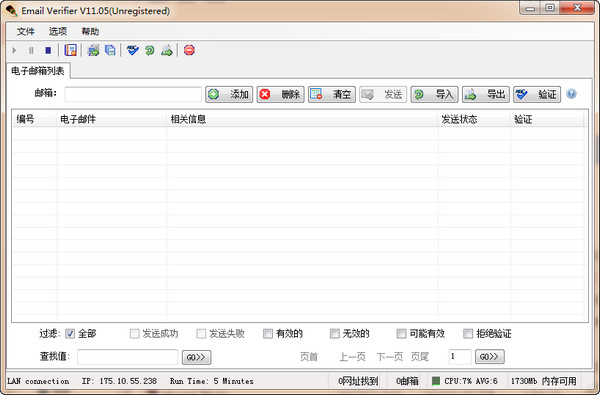
Task: Toggle the 发送失败 filter checkbox
Action: tap(201, 334)
